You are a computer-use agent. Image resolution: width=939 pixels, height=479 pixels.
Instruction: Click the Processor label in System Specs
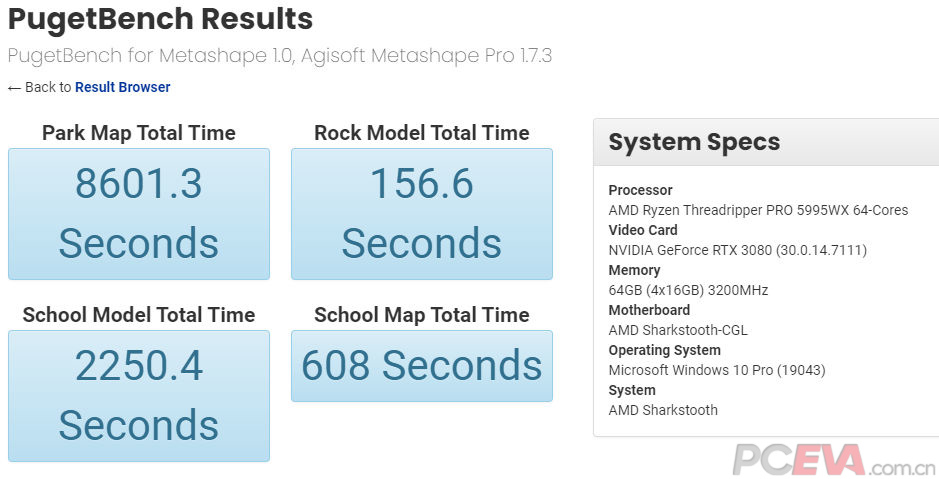(x=640, y=190)
